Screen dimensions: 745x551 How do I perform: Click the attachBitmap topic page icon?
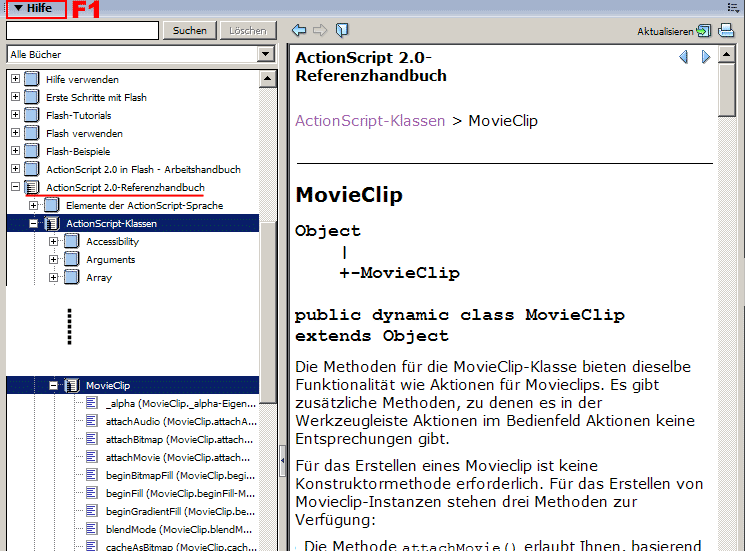(x=92, y=439)
